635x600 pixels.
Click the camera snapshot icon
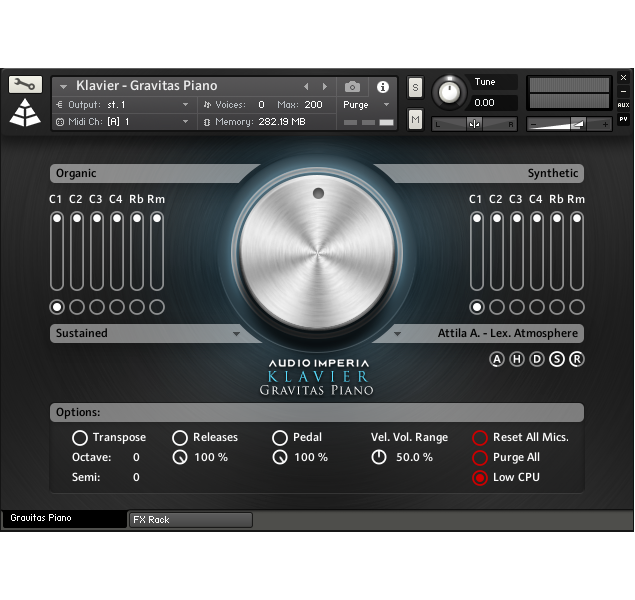[x=352, y=87]
